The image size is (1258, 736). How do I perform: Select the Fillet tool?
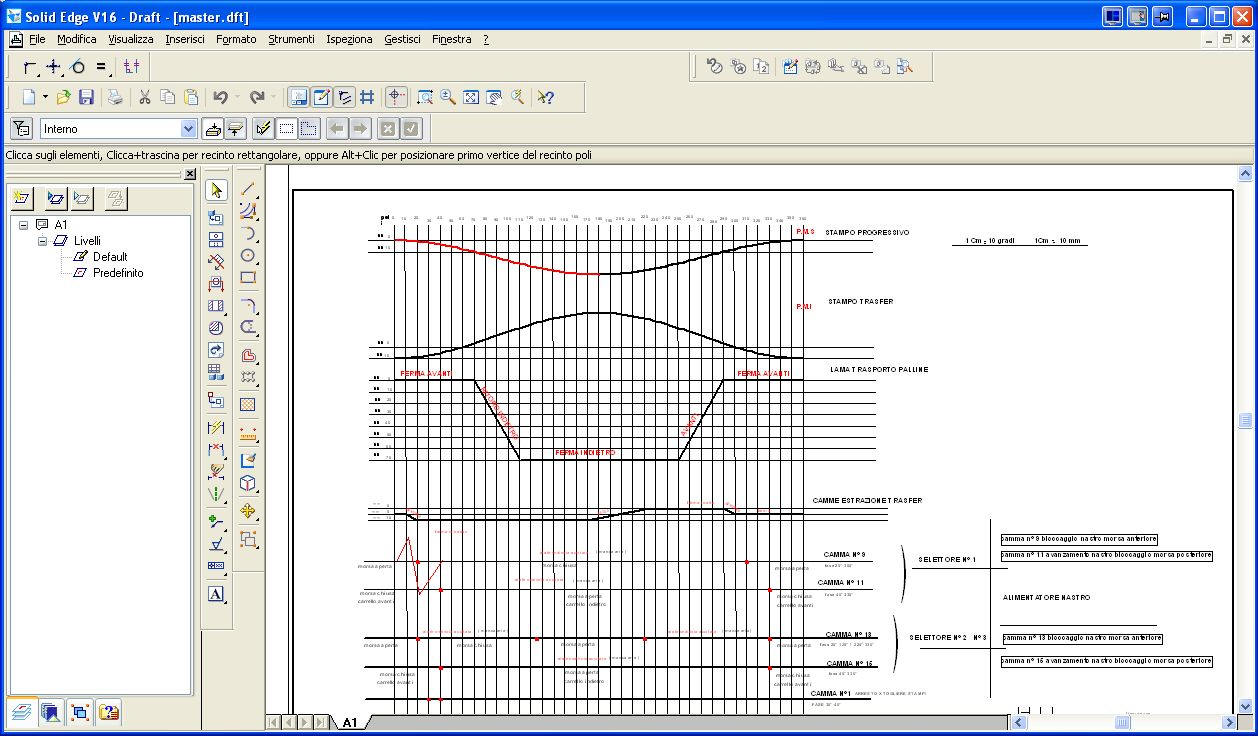[x=248, y=305]
